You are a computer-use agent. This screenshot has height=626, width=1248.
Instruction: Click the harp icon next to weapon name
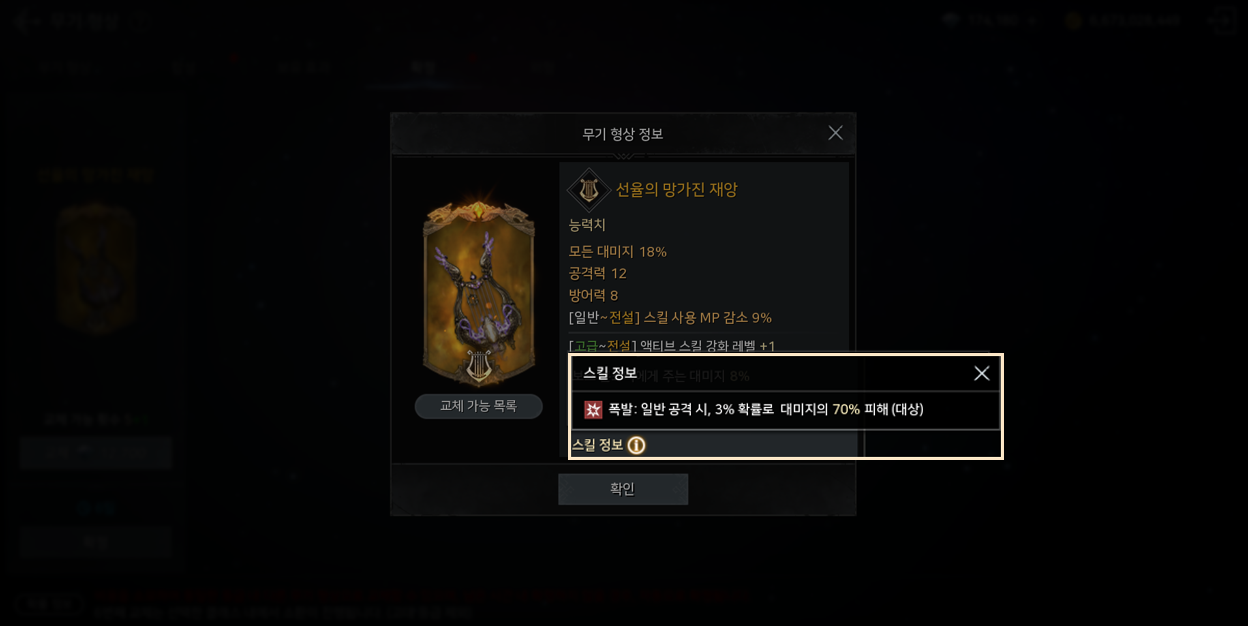tap(589, 189)
